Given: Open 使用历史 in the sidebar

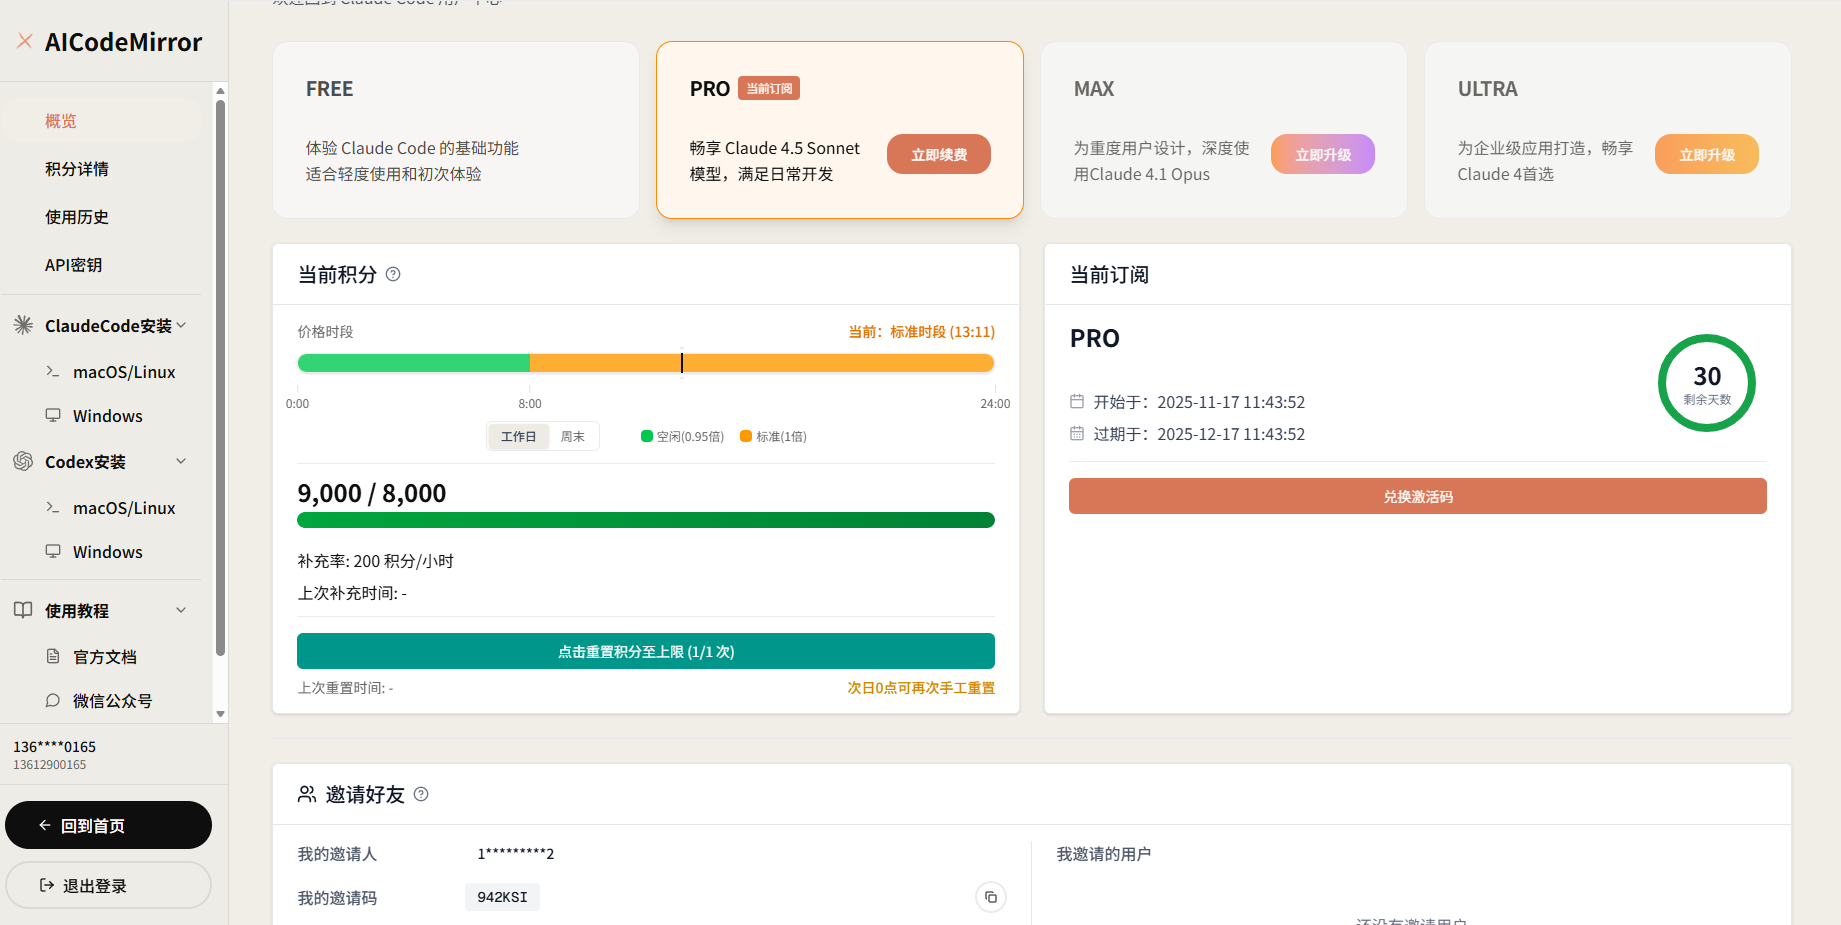Looking at the screenshot, I should (x=102, y=216).
